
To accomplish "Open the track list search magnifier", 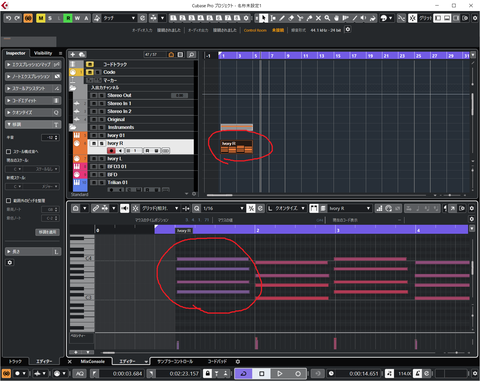I will tap(191, 54).
